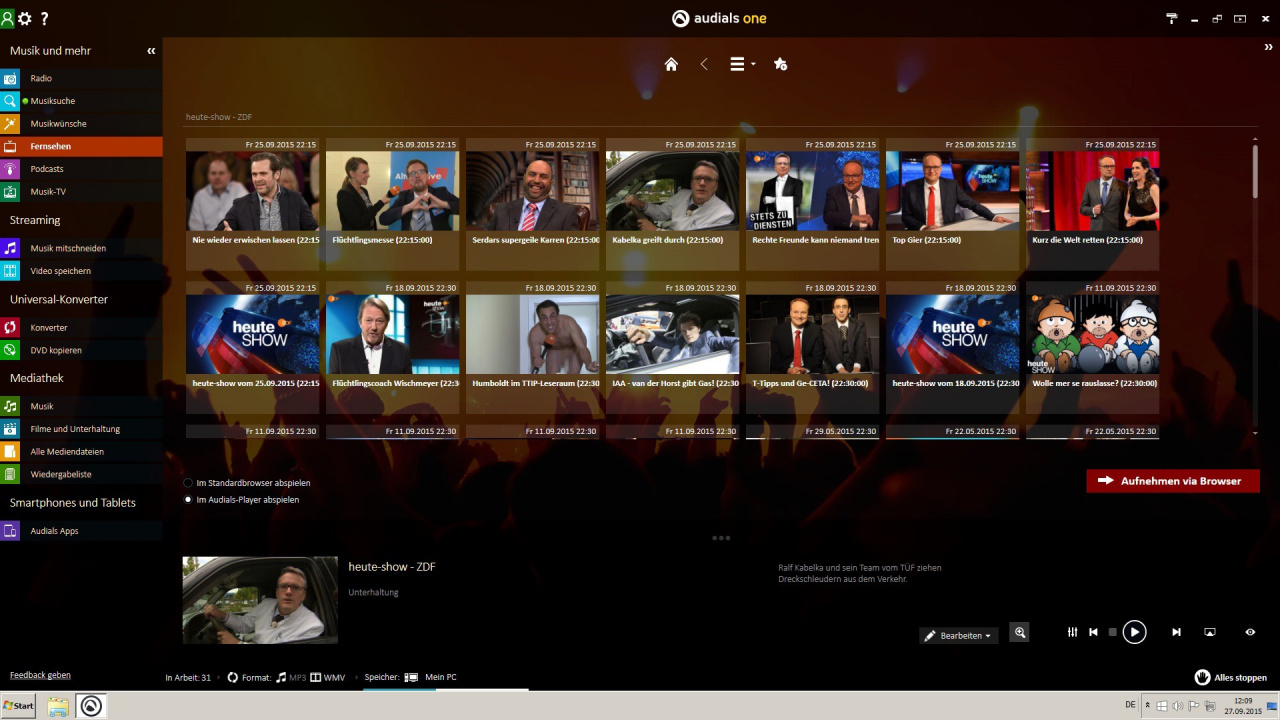Navigate back with the left arrow
1280x720 pixels.
pos(704,64)
